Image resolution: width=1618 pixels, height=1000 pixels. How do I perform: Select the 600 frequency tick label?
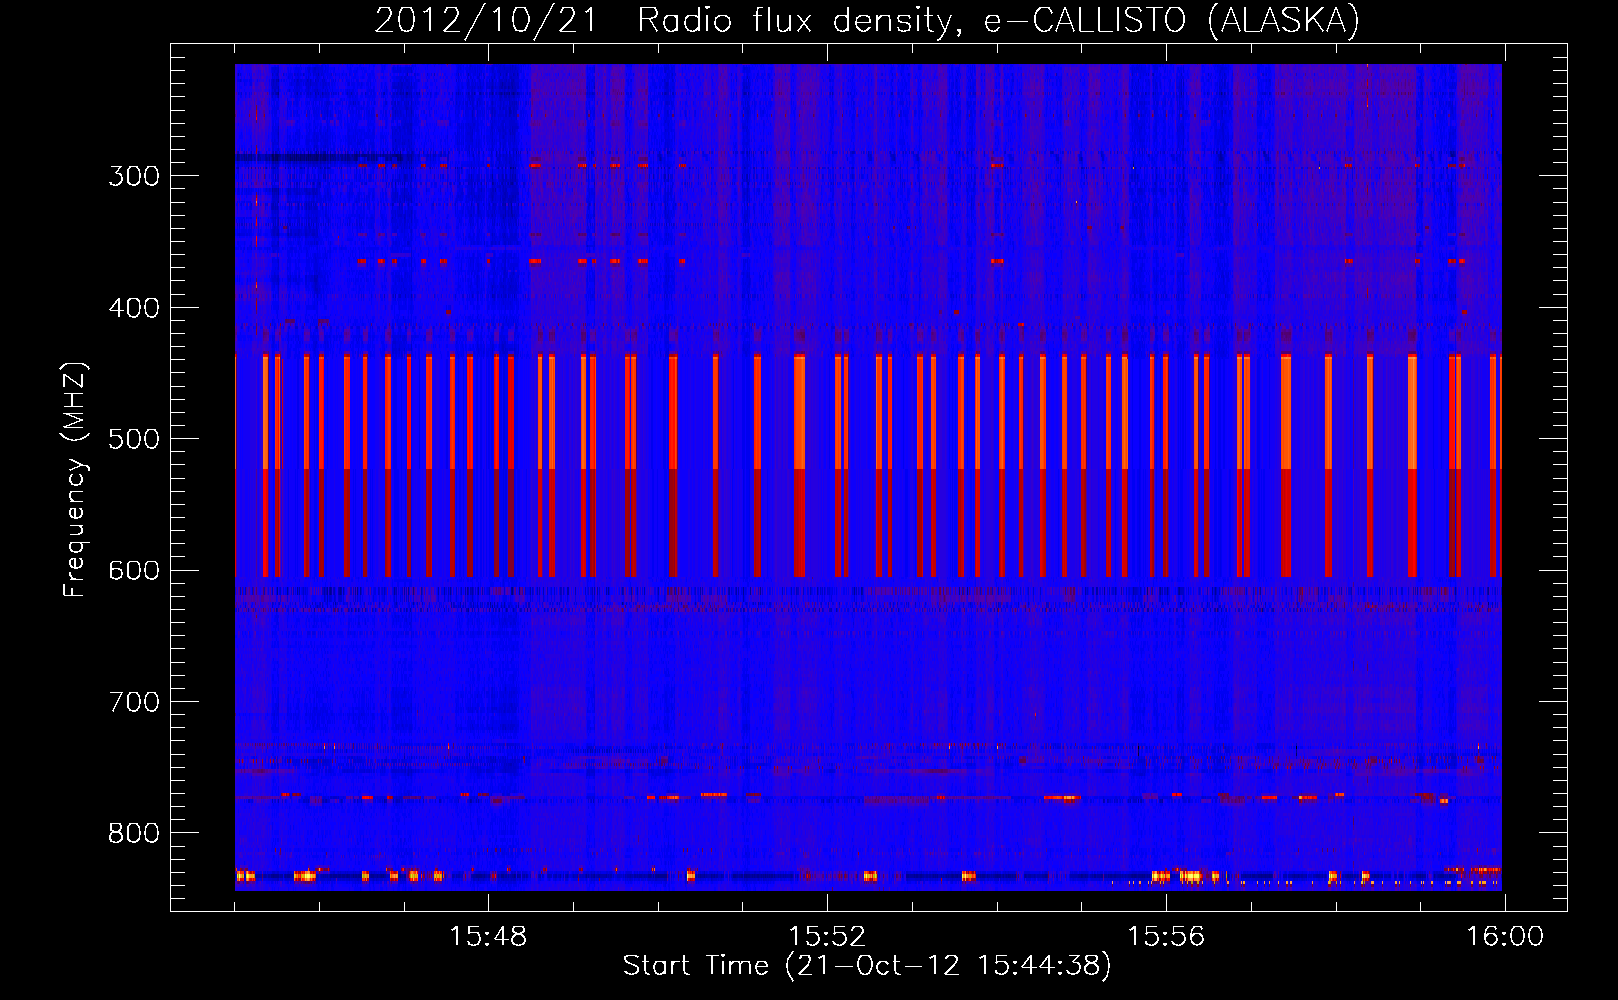coord(134,571)
